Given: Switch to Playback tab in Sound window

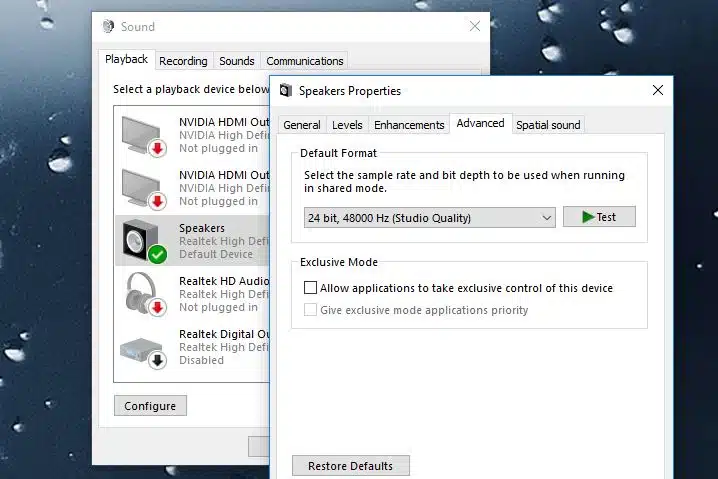Looking at the screenshot, I should click(x=126, y=60).
